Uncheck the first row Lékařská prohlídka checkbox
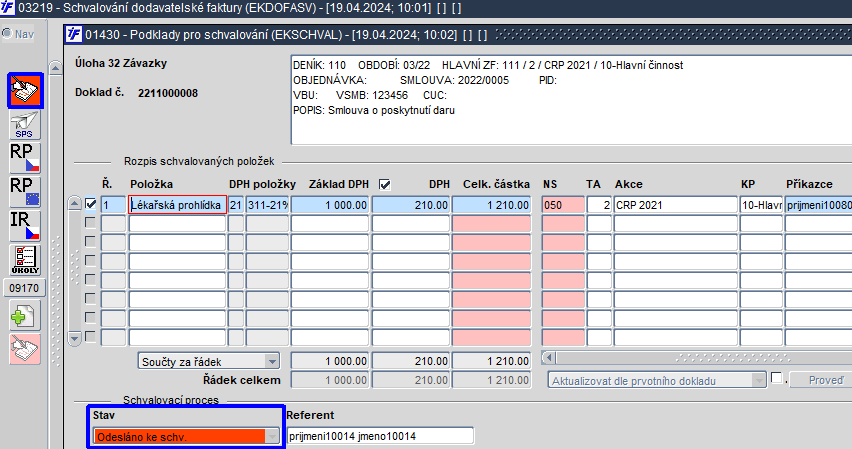This screenshot has width=852, height=449. click(x=91, y=204)
